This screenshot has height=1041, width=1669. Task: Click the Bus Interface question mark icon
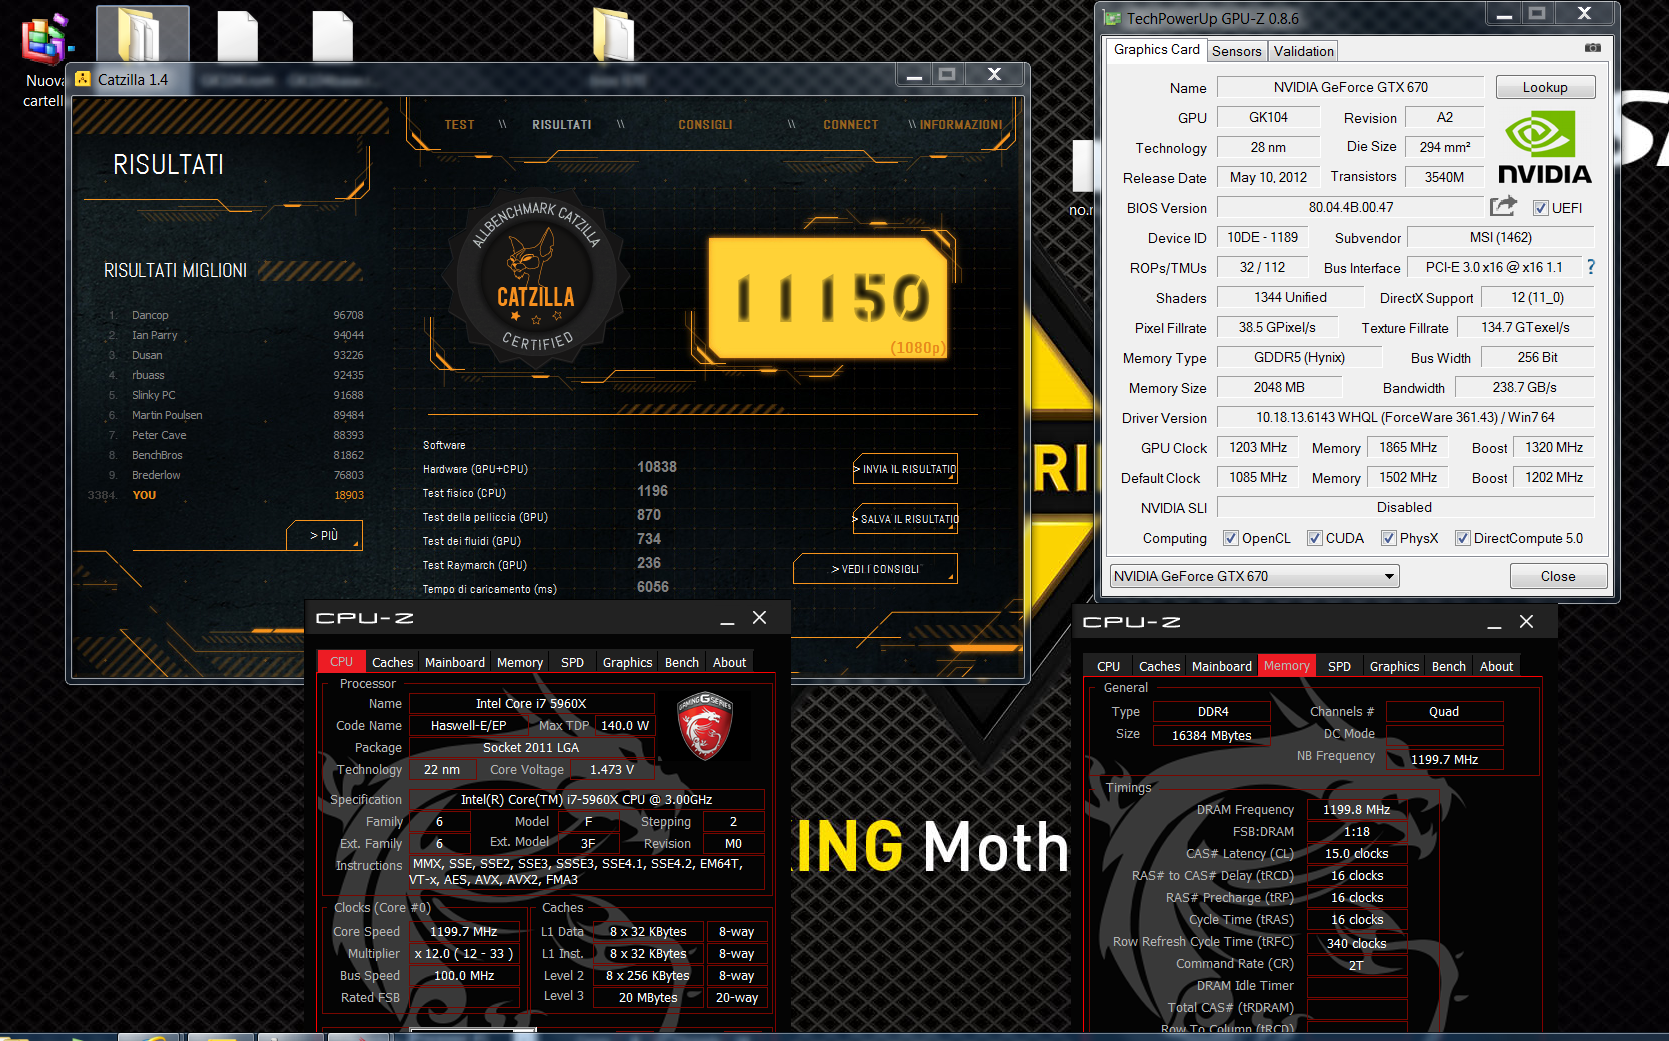coord(1591,267)
